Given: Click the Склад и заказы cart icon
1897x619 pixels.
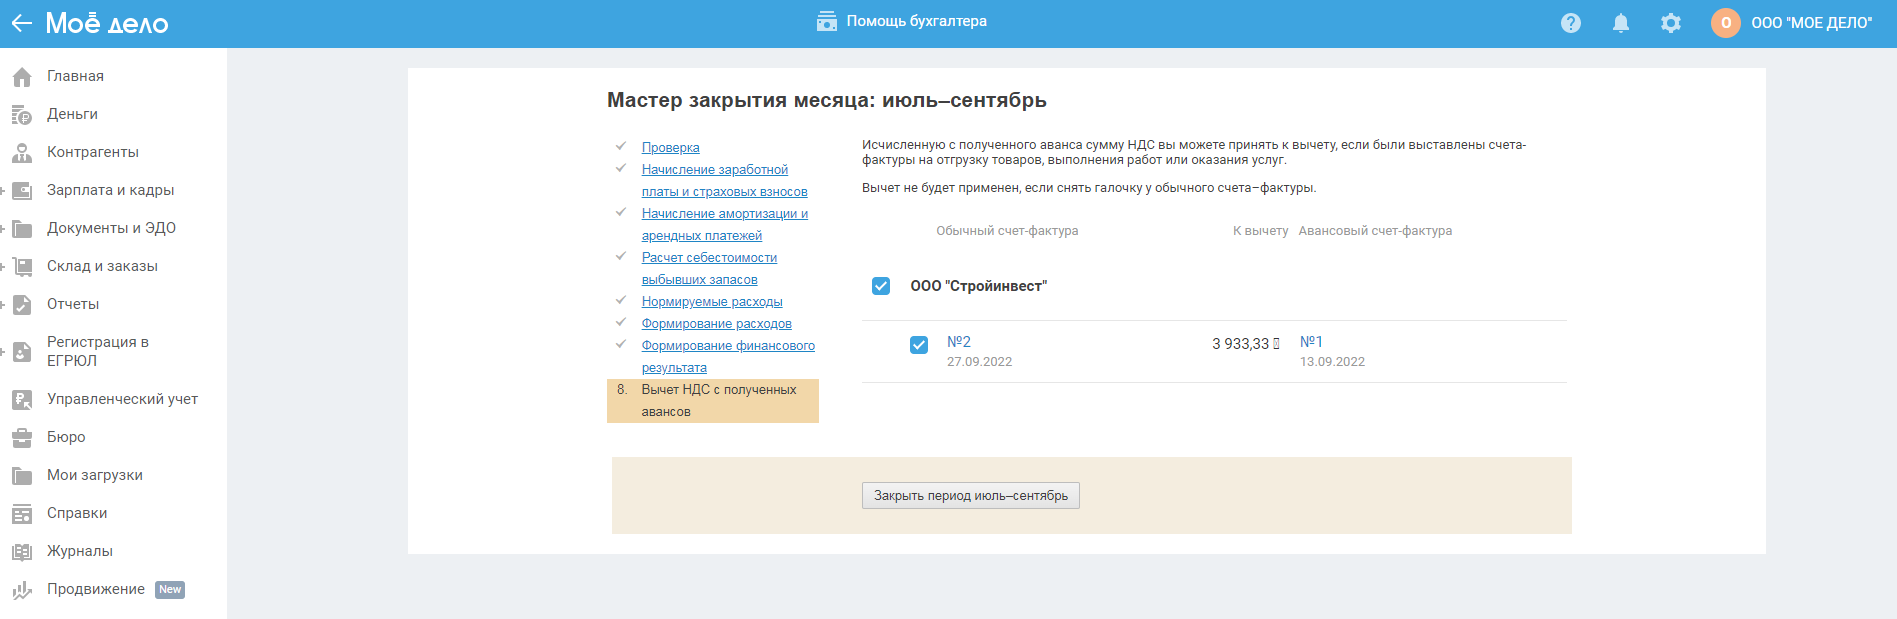Looking at the screenshot, I should (x=22, y=266).
